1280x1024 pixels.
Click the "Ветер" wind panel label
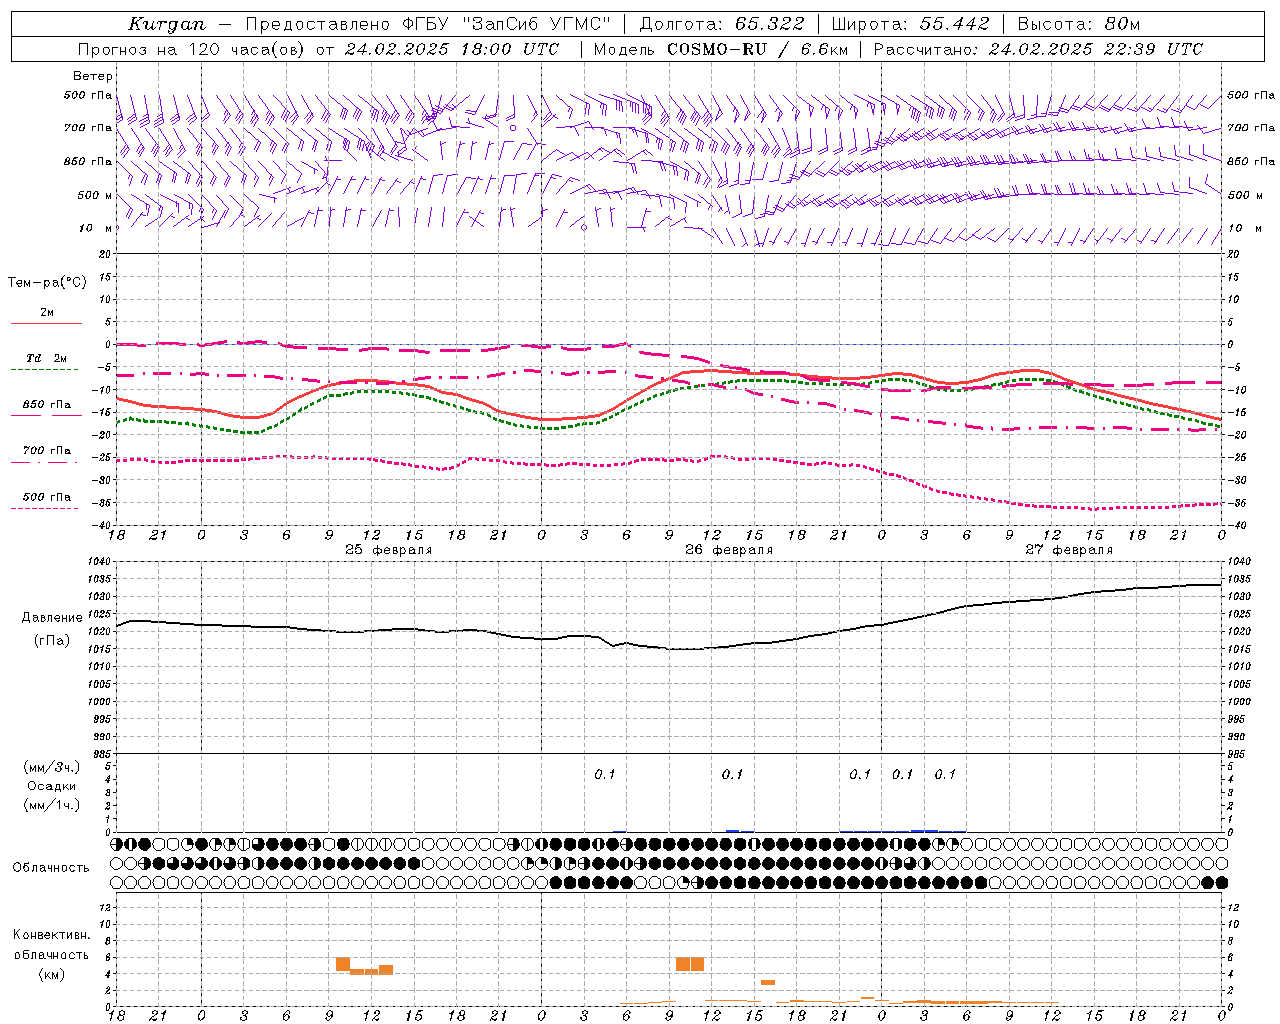(93, 76)
